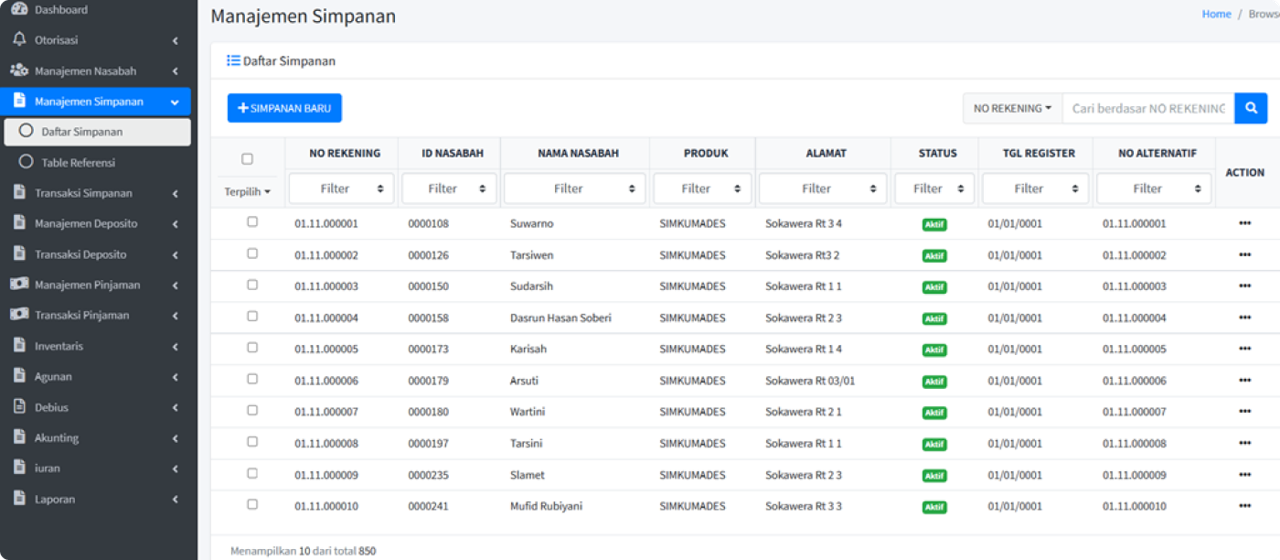Select the checkbox for Karisah's row
Screen dimensions: 1280x560
pyautogui.click(x=252, y=348)
